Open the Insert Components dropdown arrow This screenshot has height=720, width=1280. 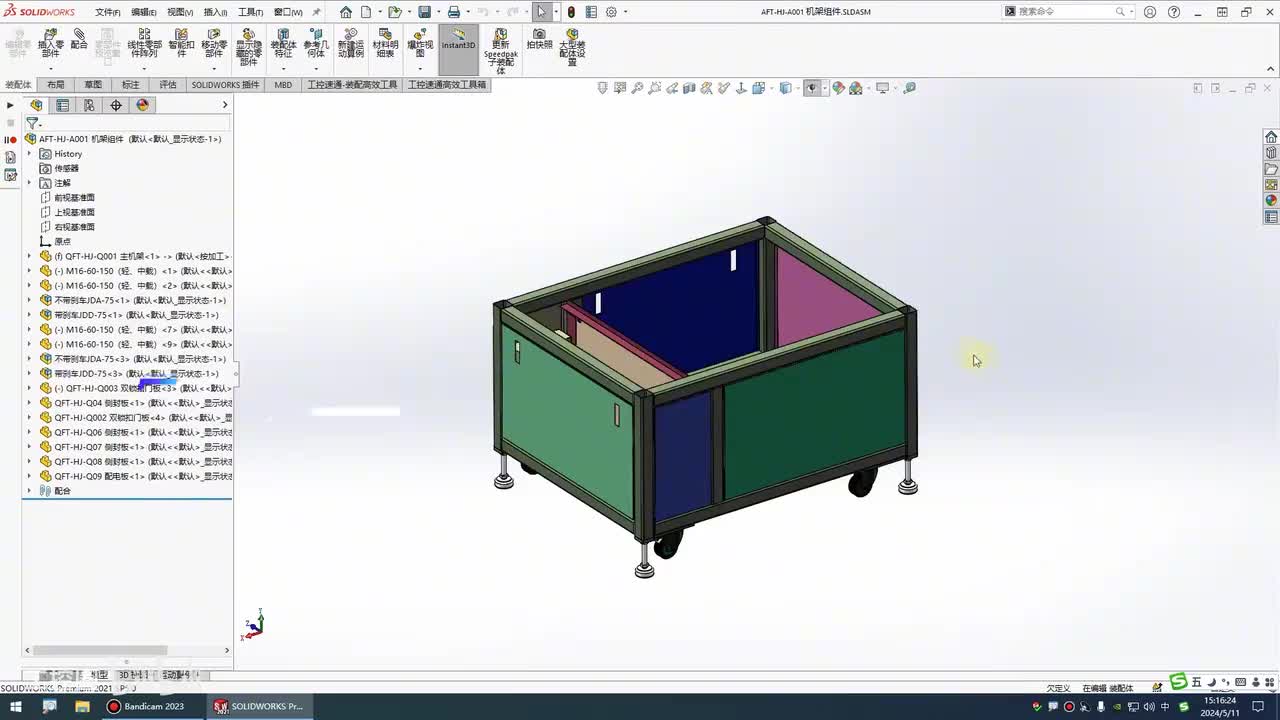51,68
